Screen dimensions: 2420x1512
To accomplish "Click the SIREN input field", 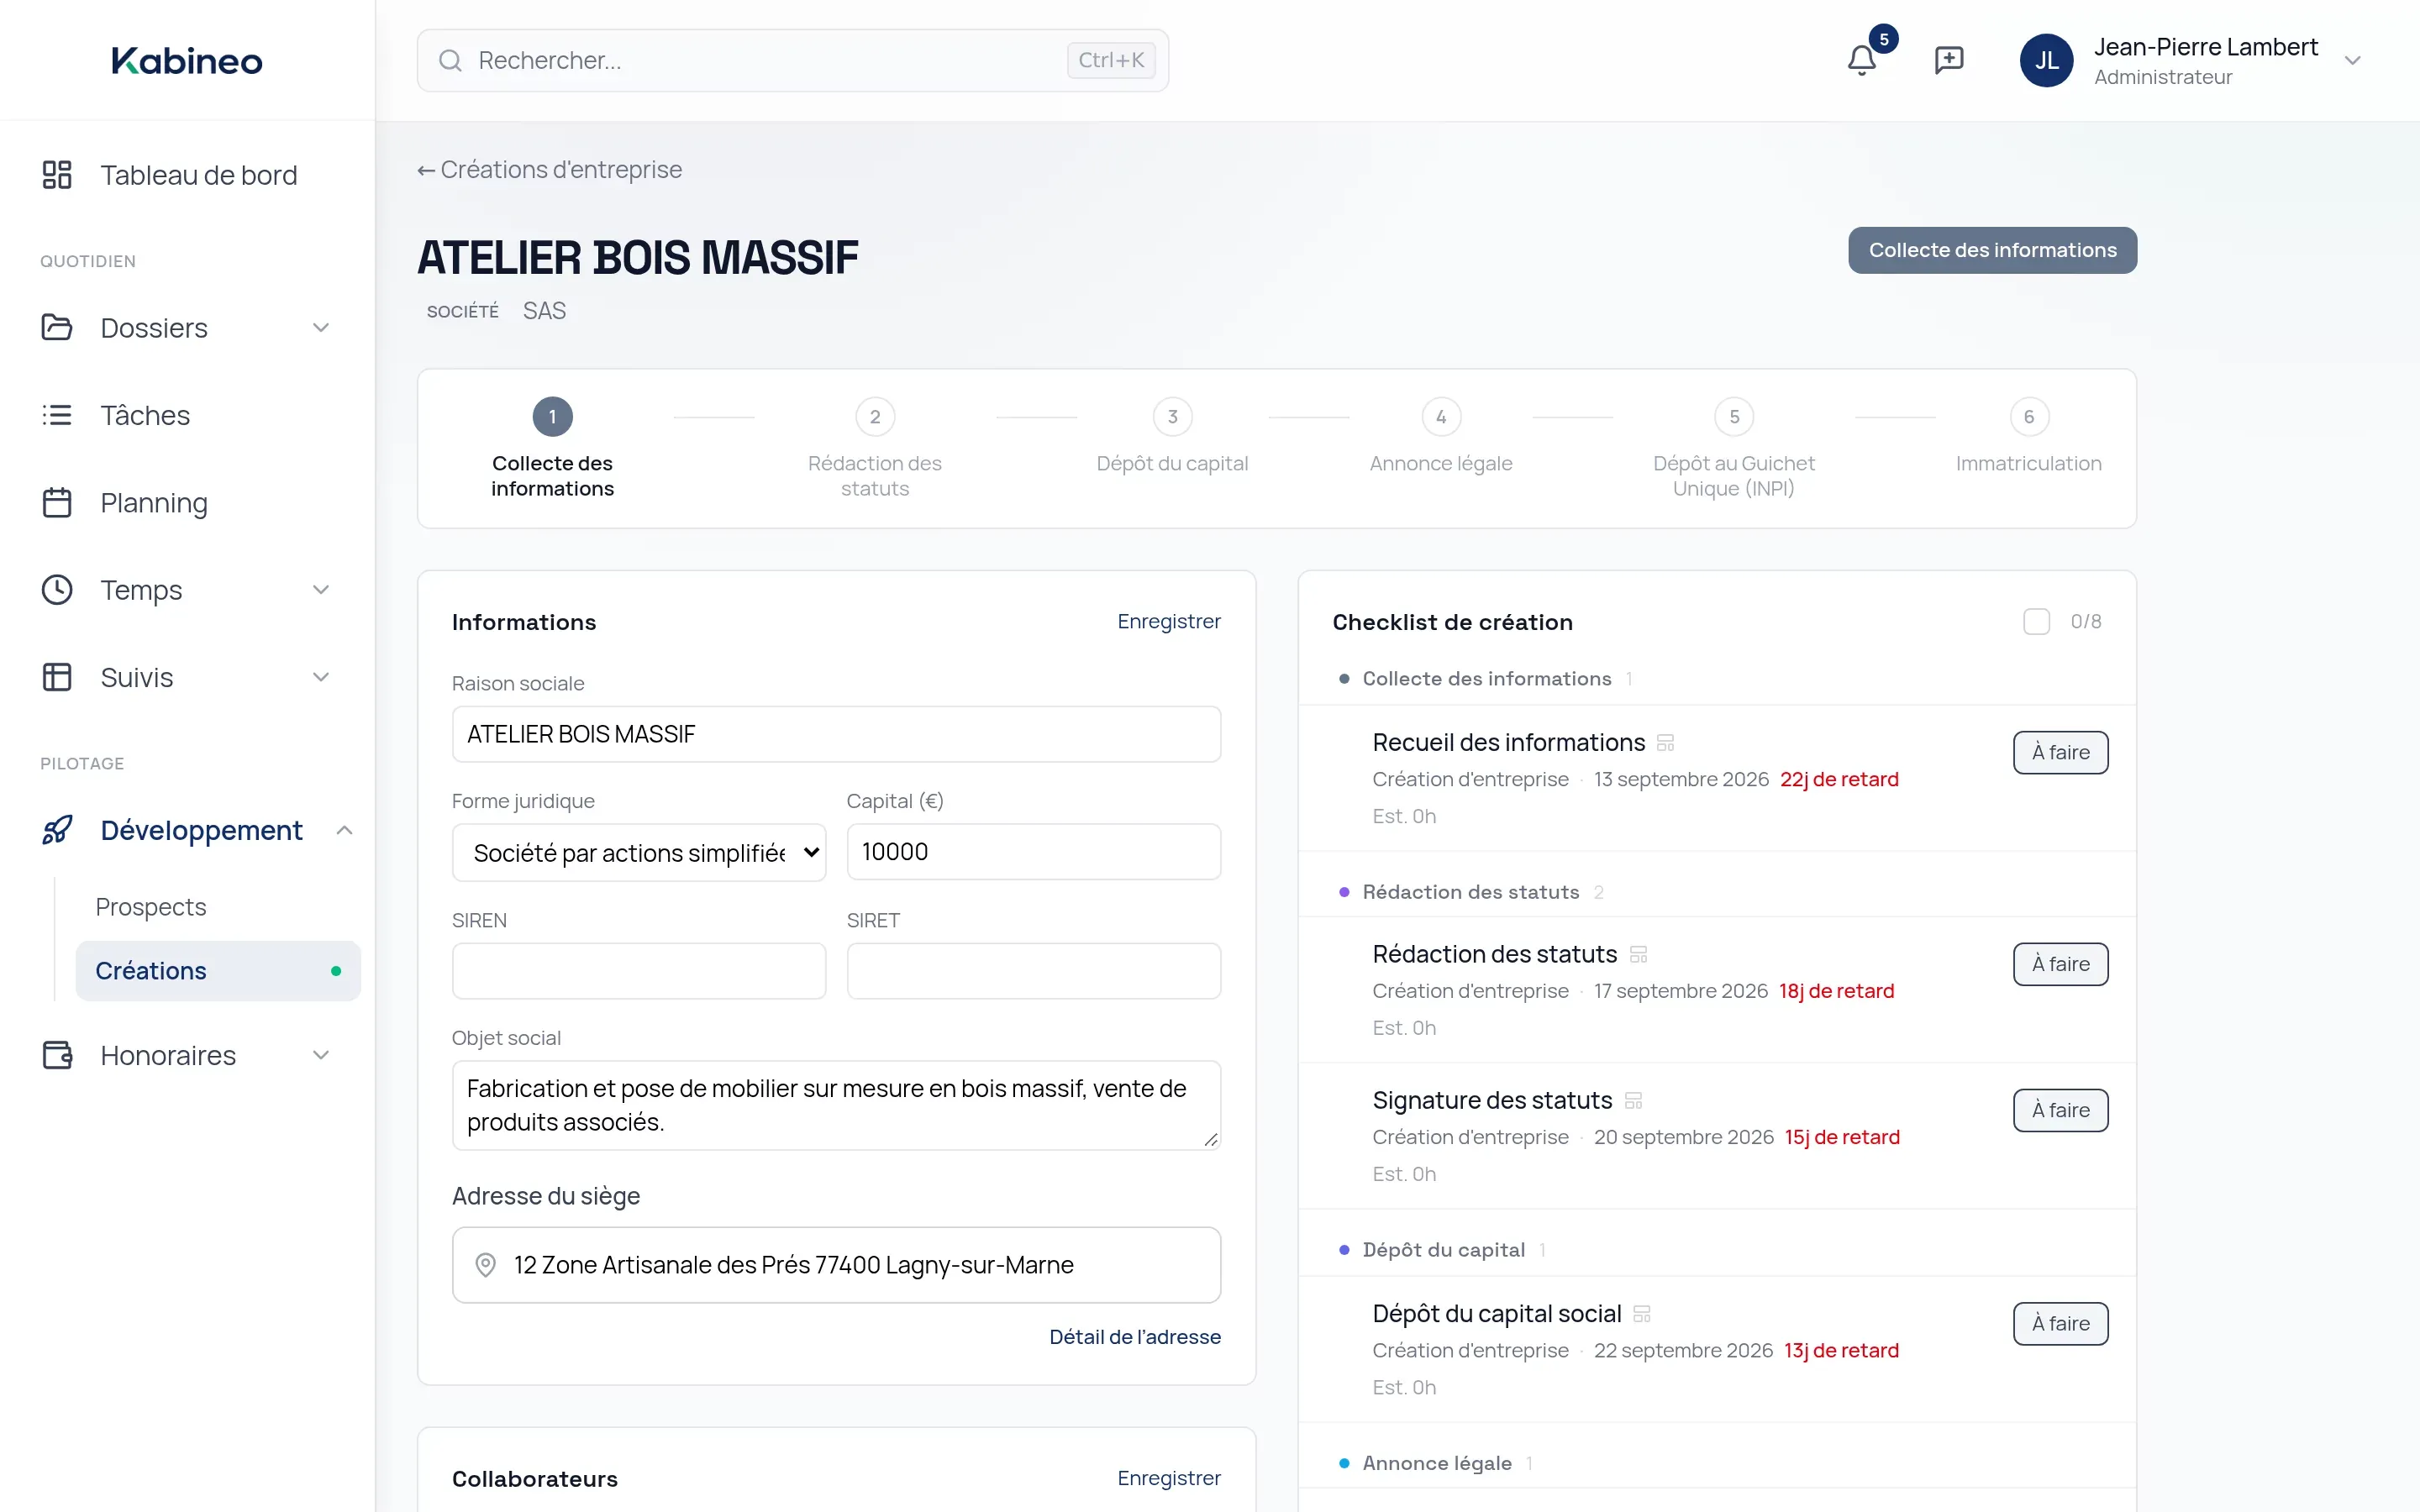I will [639, 971].
